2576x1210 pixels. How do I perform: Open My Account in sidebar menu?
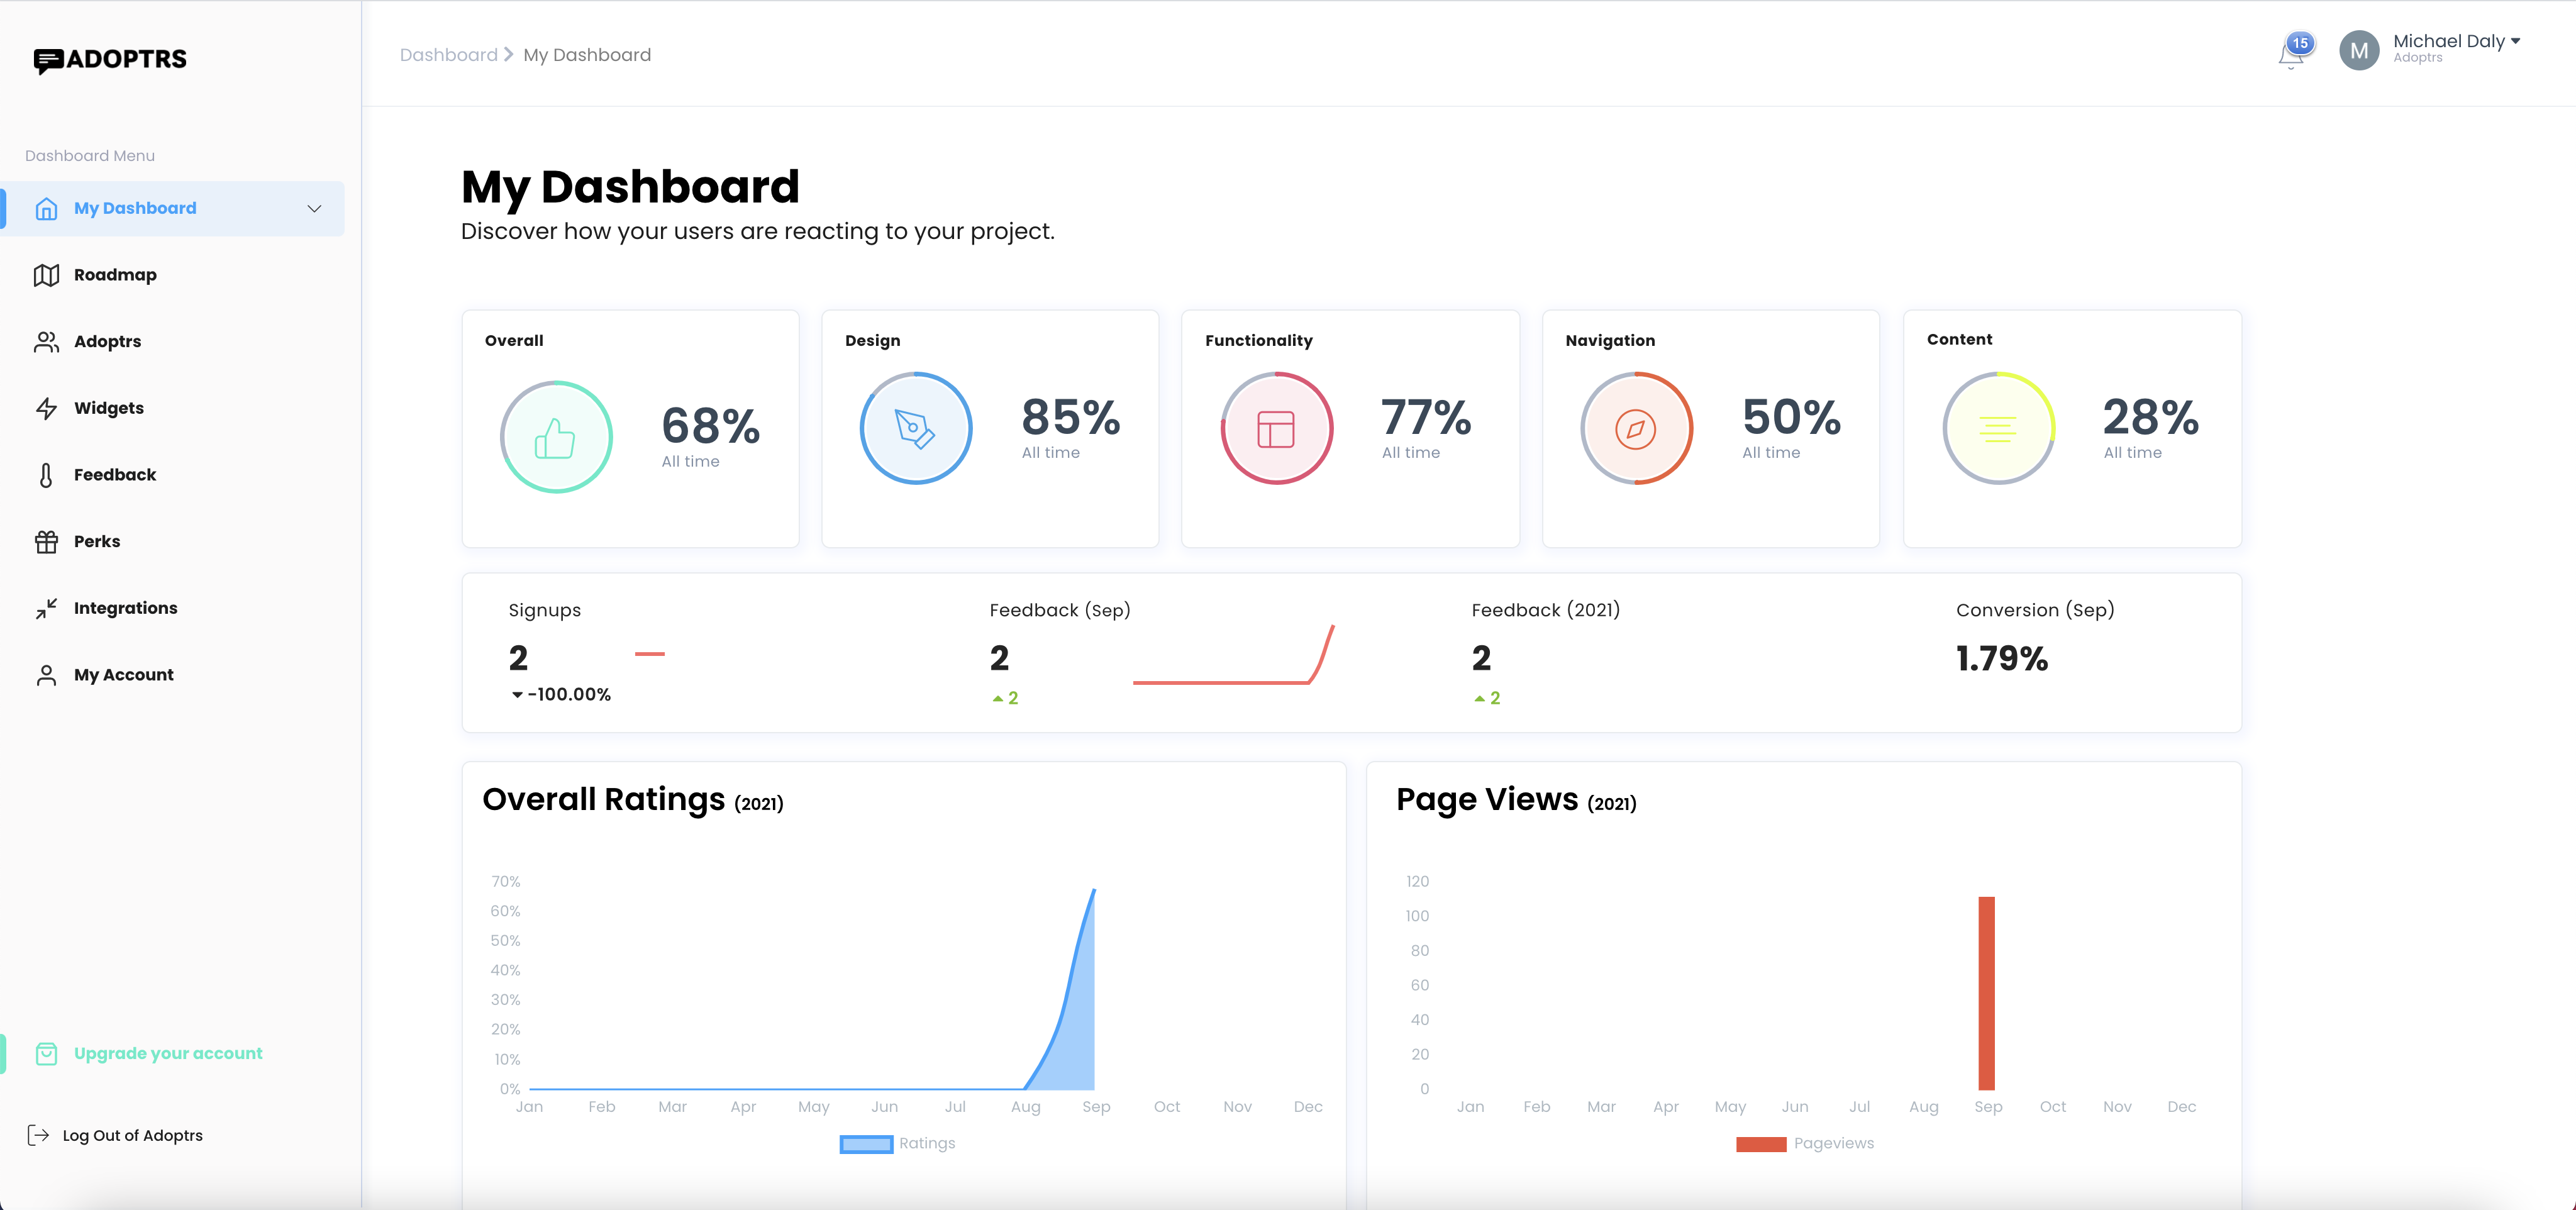point(123,675)
